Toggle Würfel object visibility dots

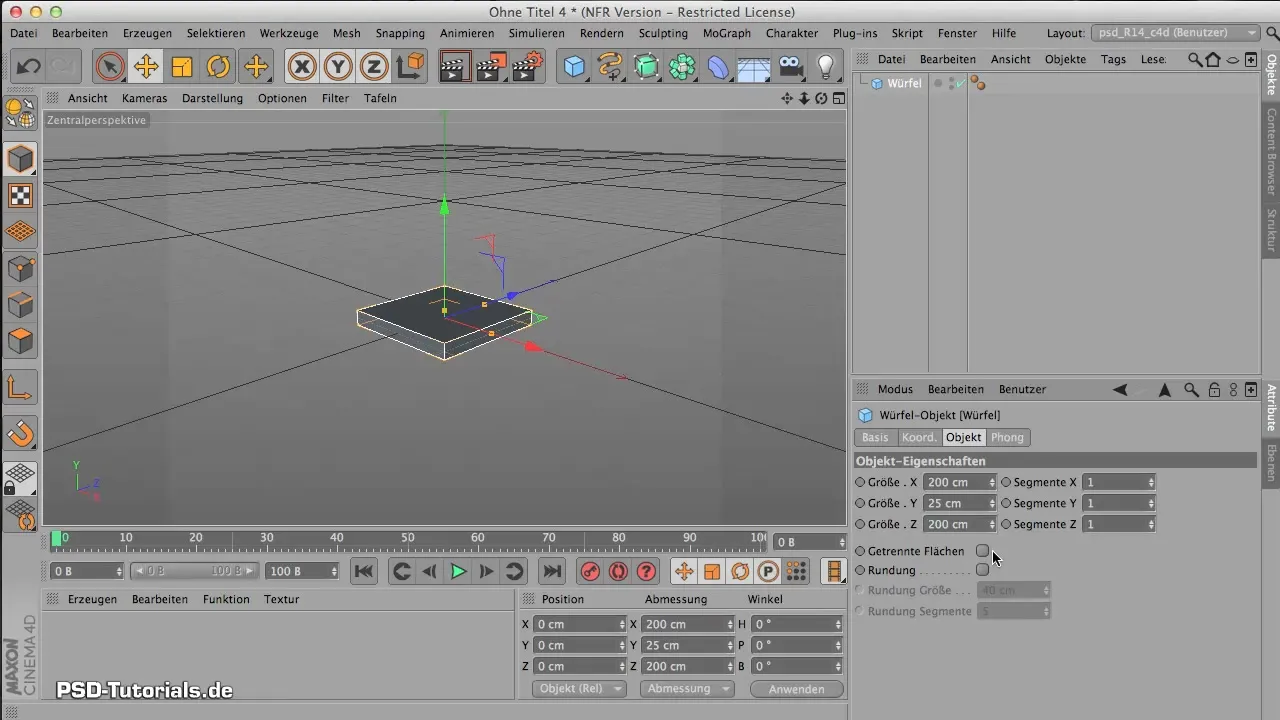951,84
